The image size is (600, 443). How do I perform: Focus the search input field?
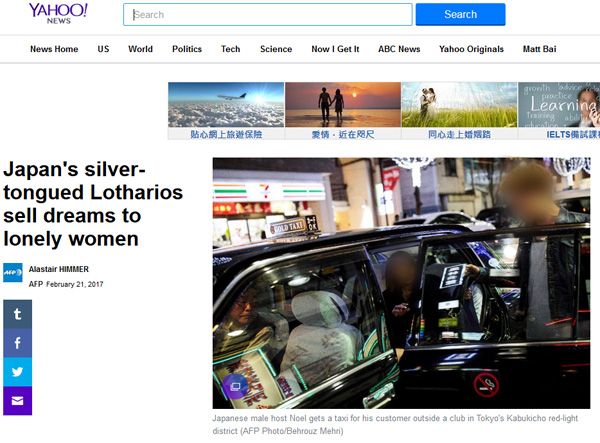tap(267, 15)
